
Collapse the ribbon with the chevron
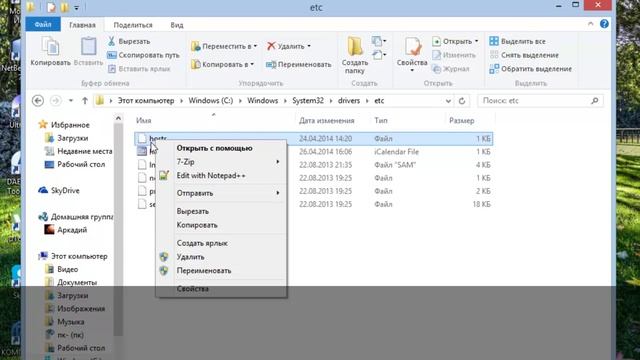tap(591, 24)
